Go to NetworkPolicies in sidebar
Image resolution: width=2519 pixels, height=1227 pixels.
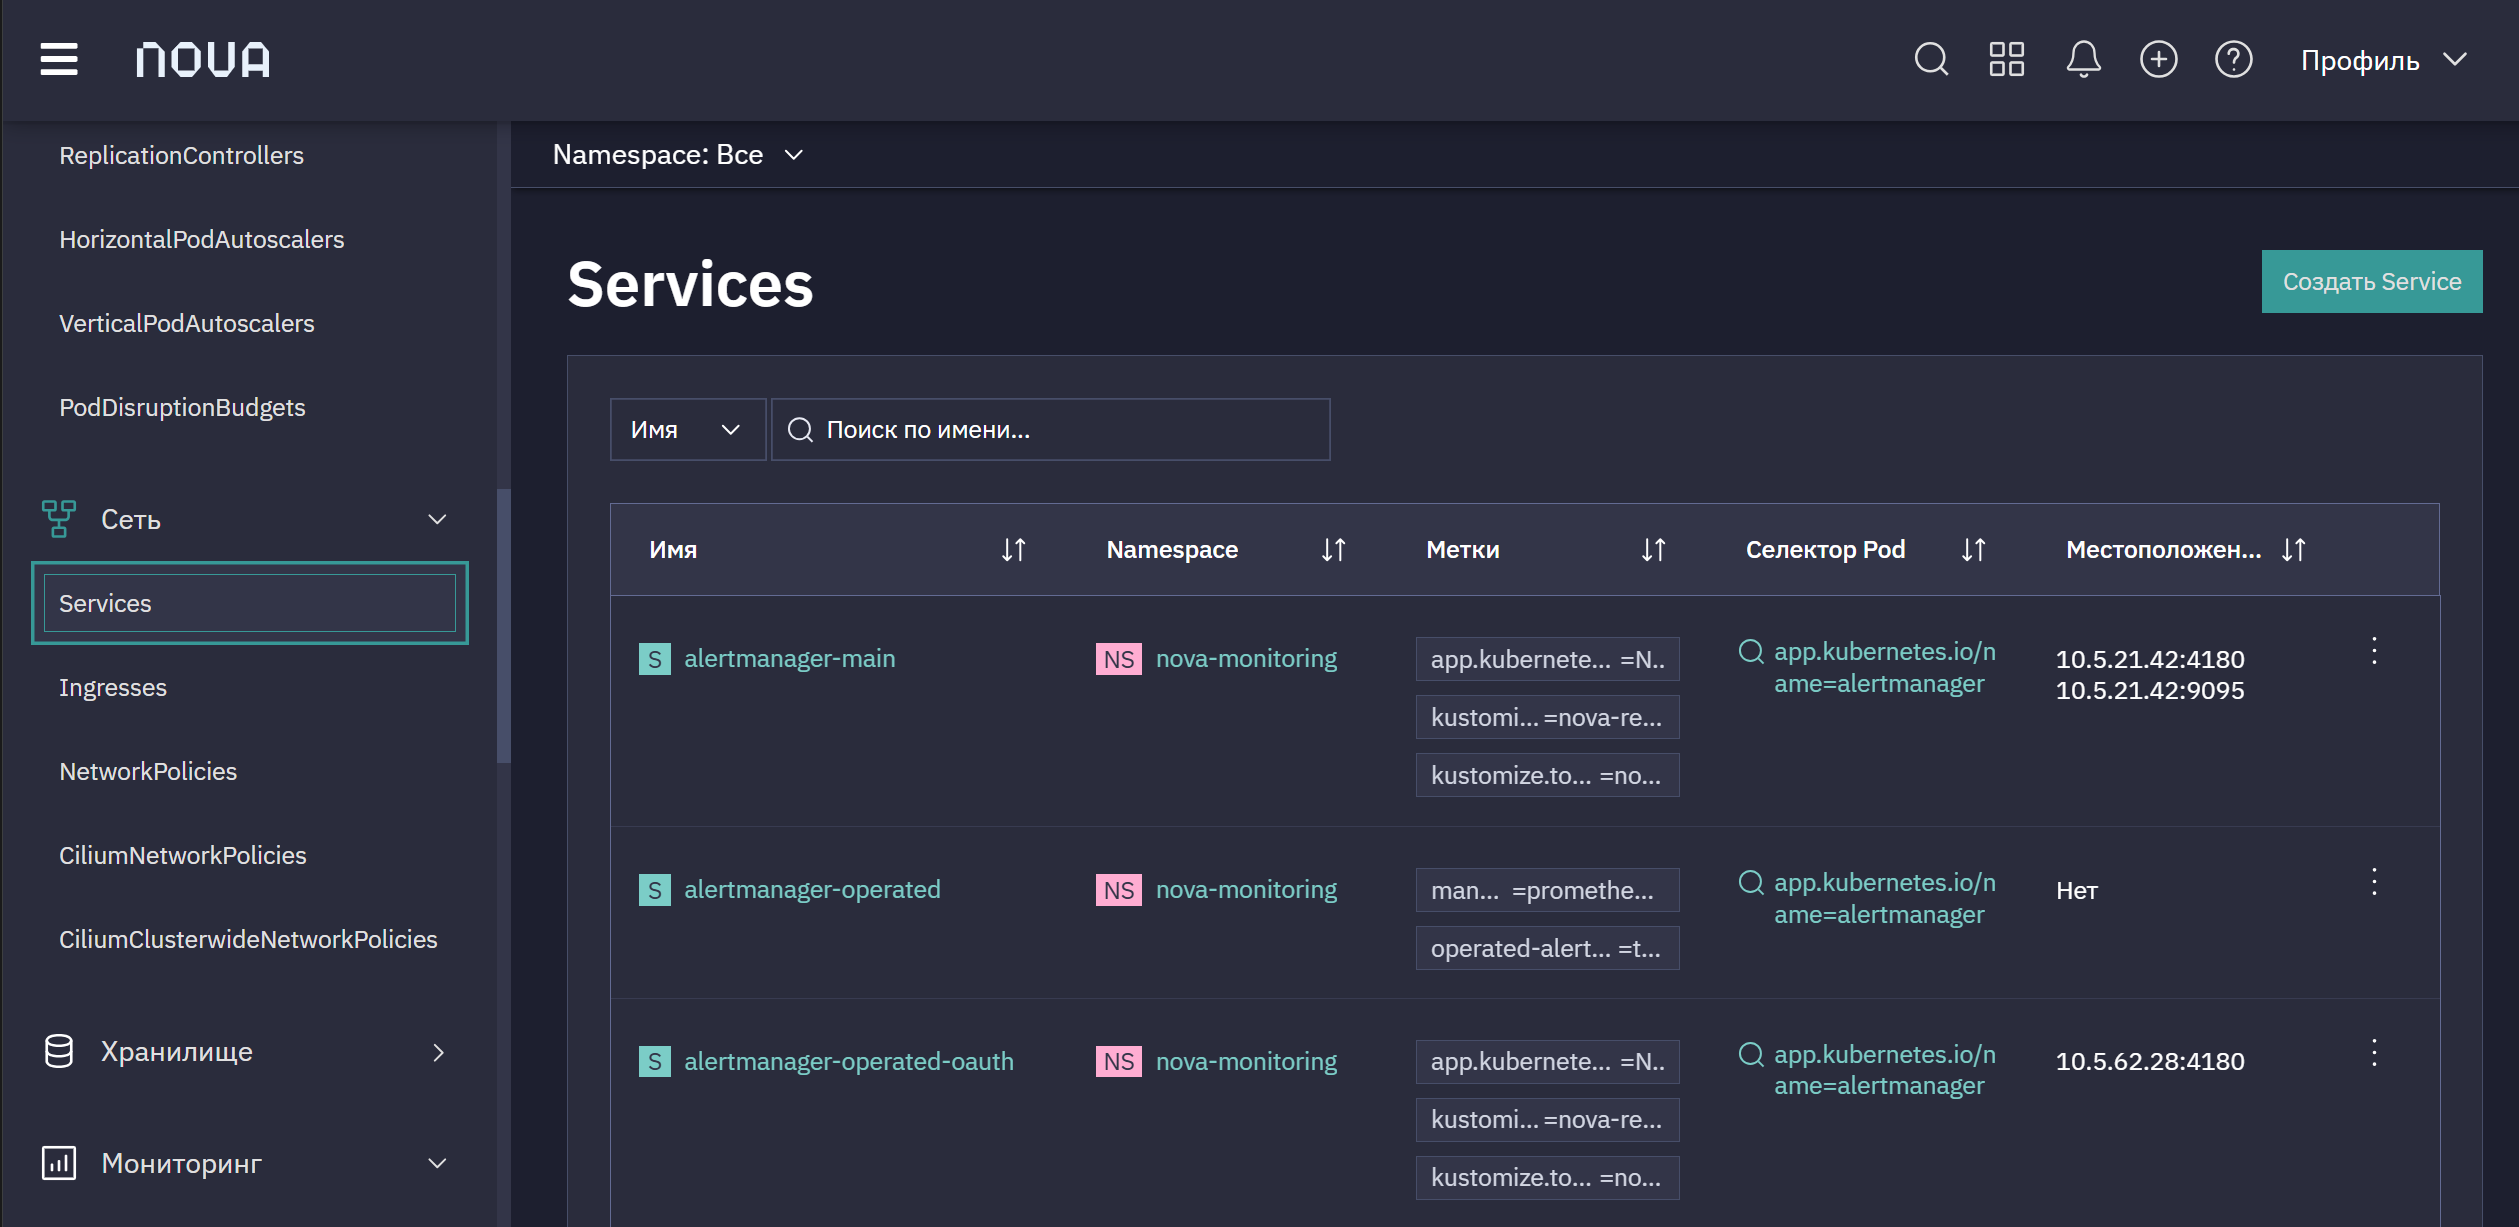148,772
